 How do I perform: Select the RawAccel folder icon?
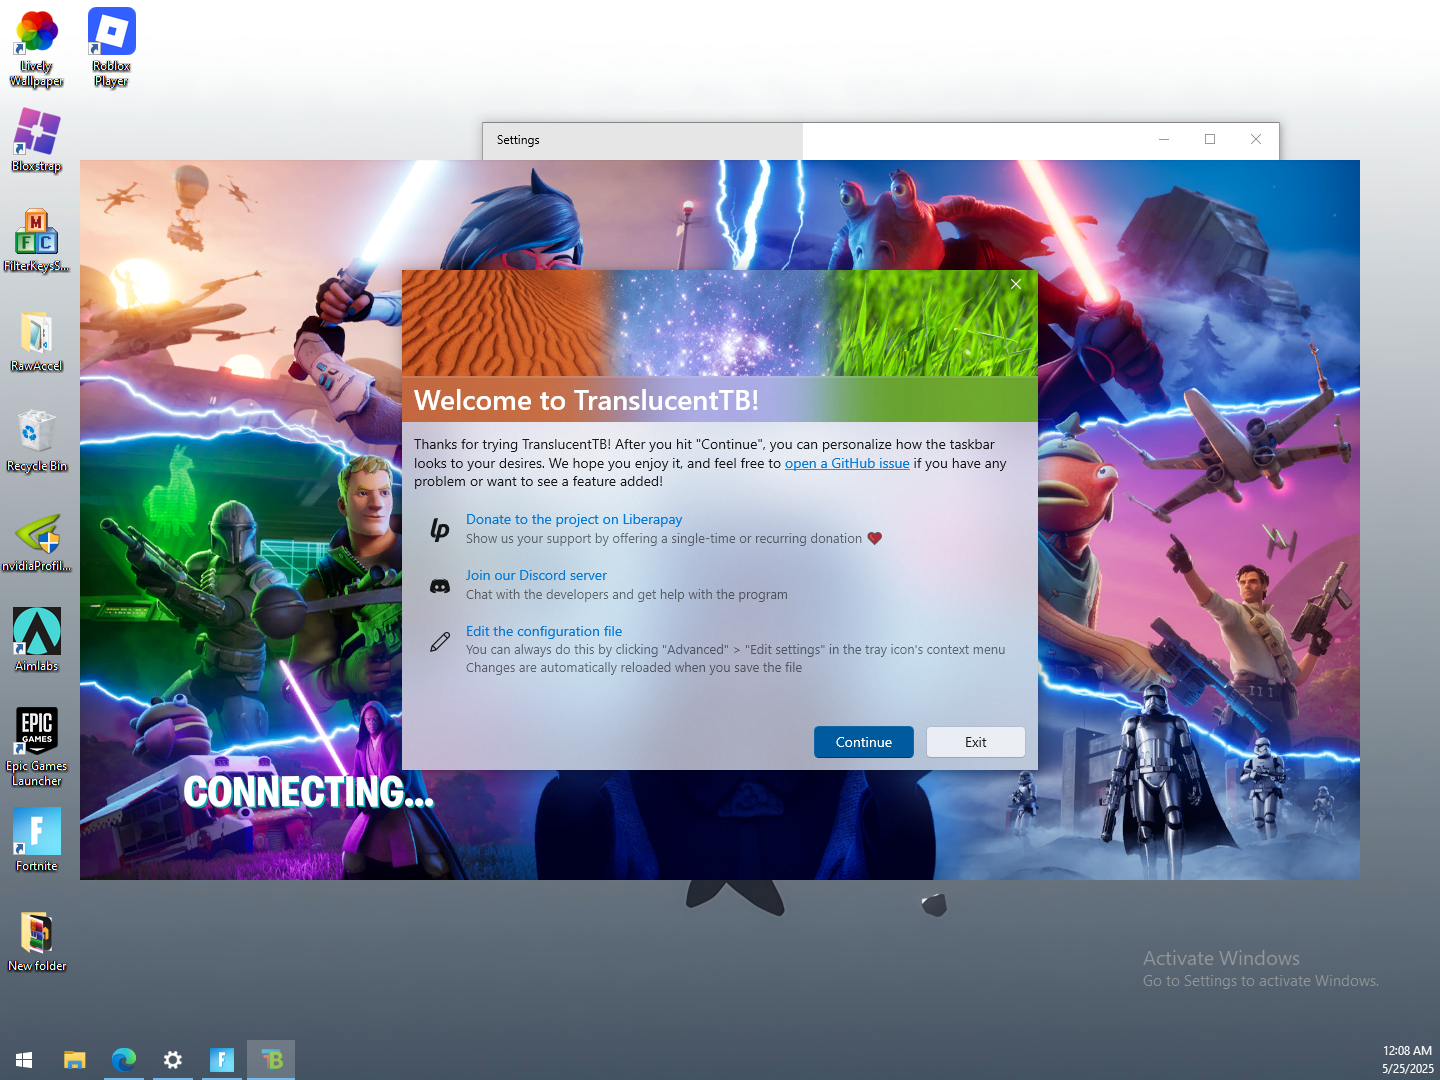point(37,340)
